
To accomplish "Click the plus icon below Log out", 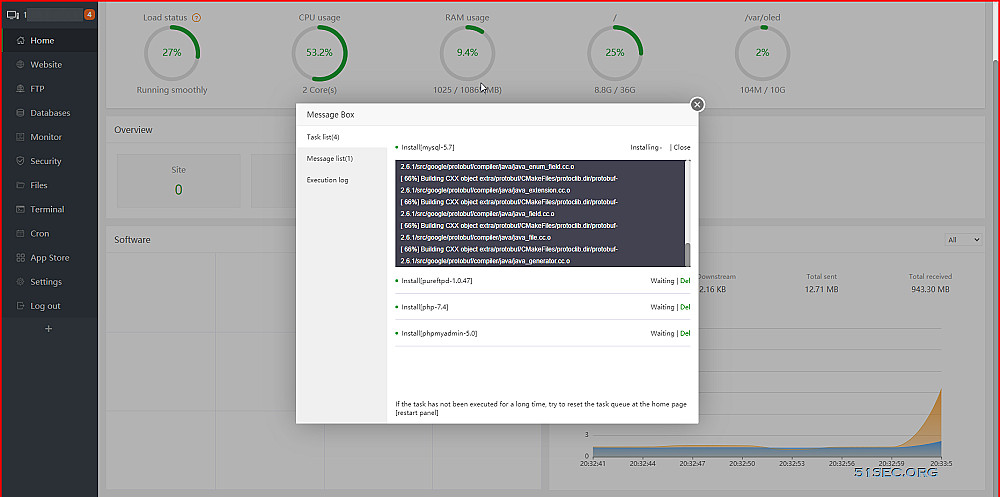I will tap(48, 329).
